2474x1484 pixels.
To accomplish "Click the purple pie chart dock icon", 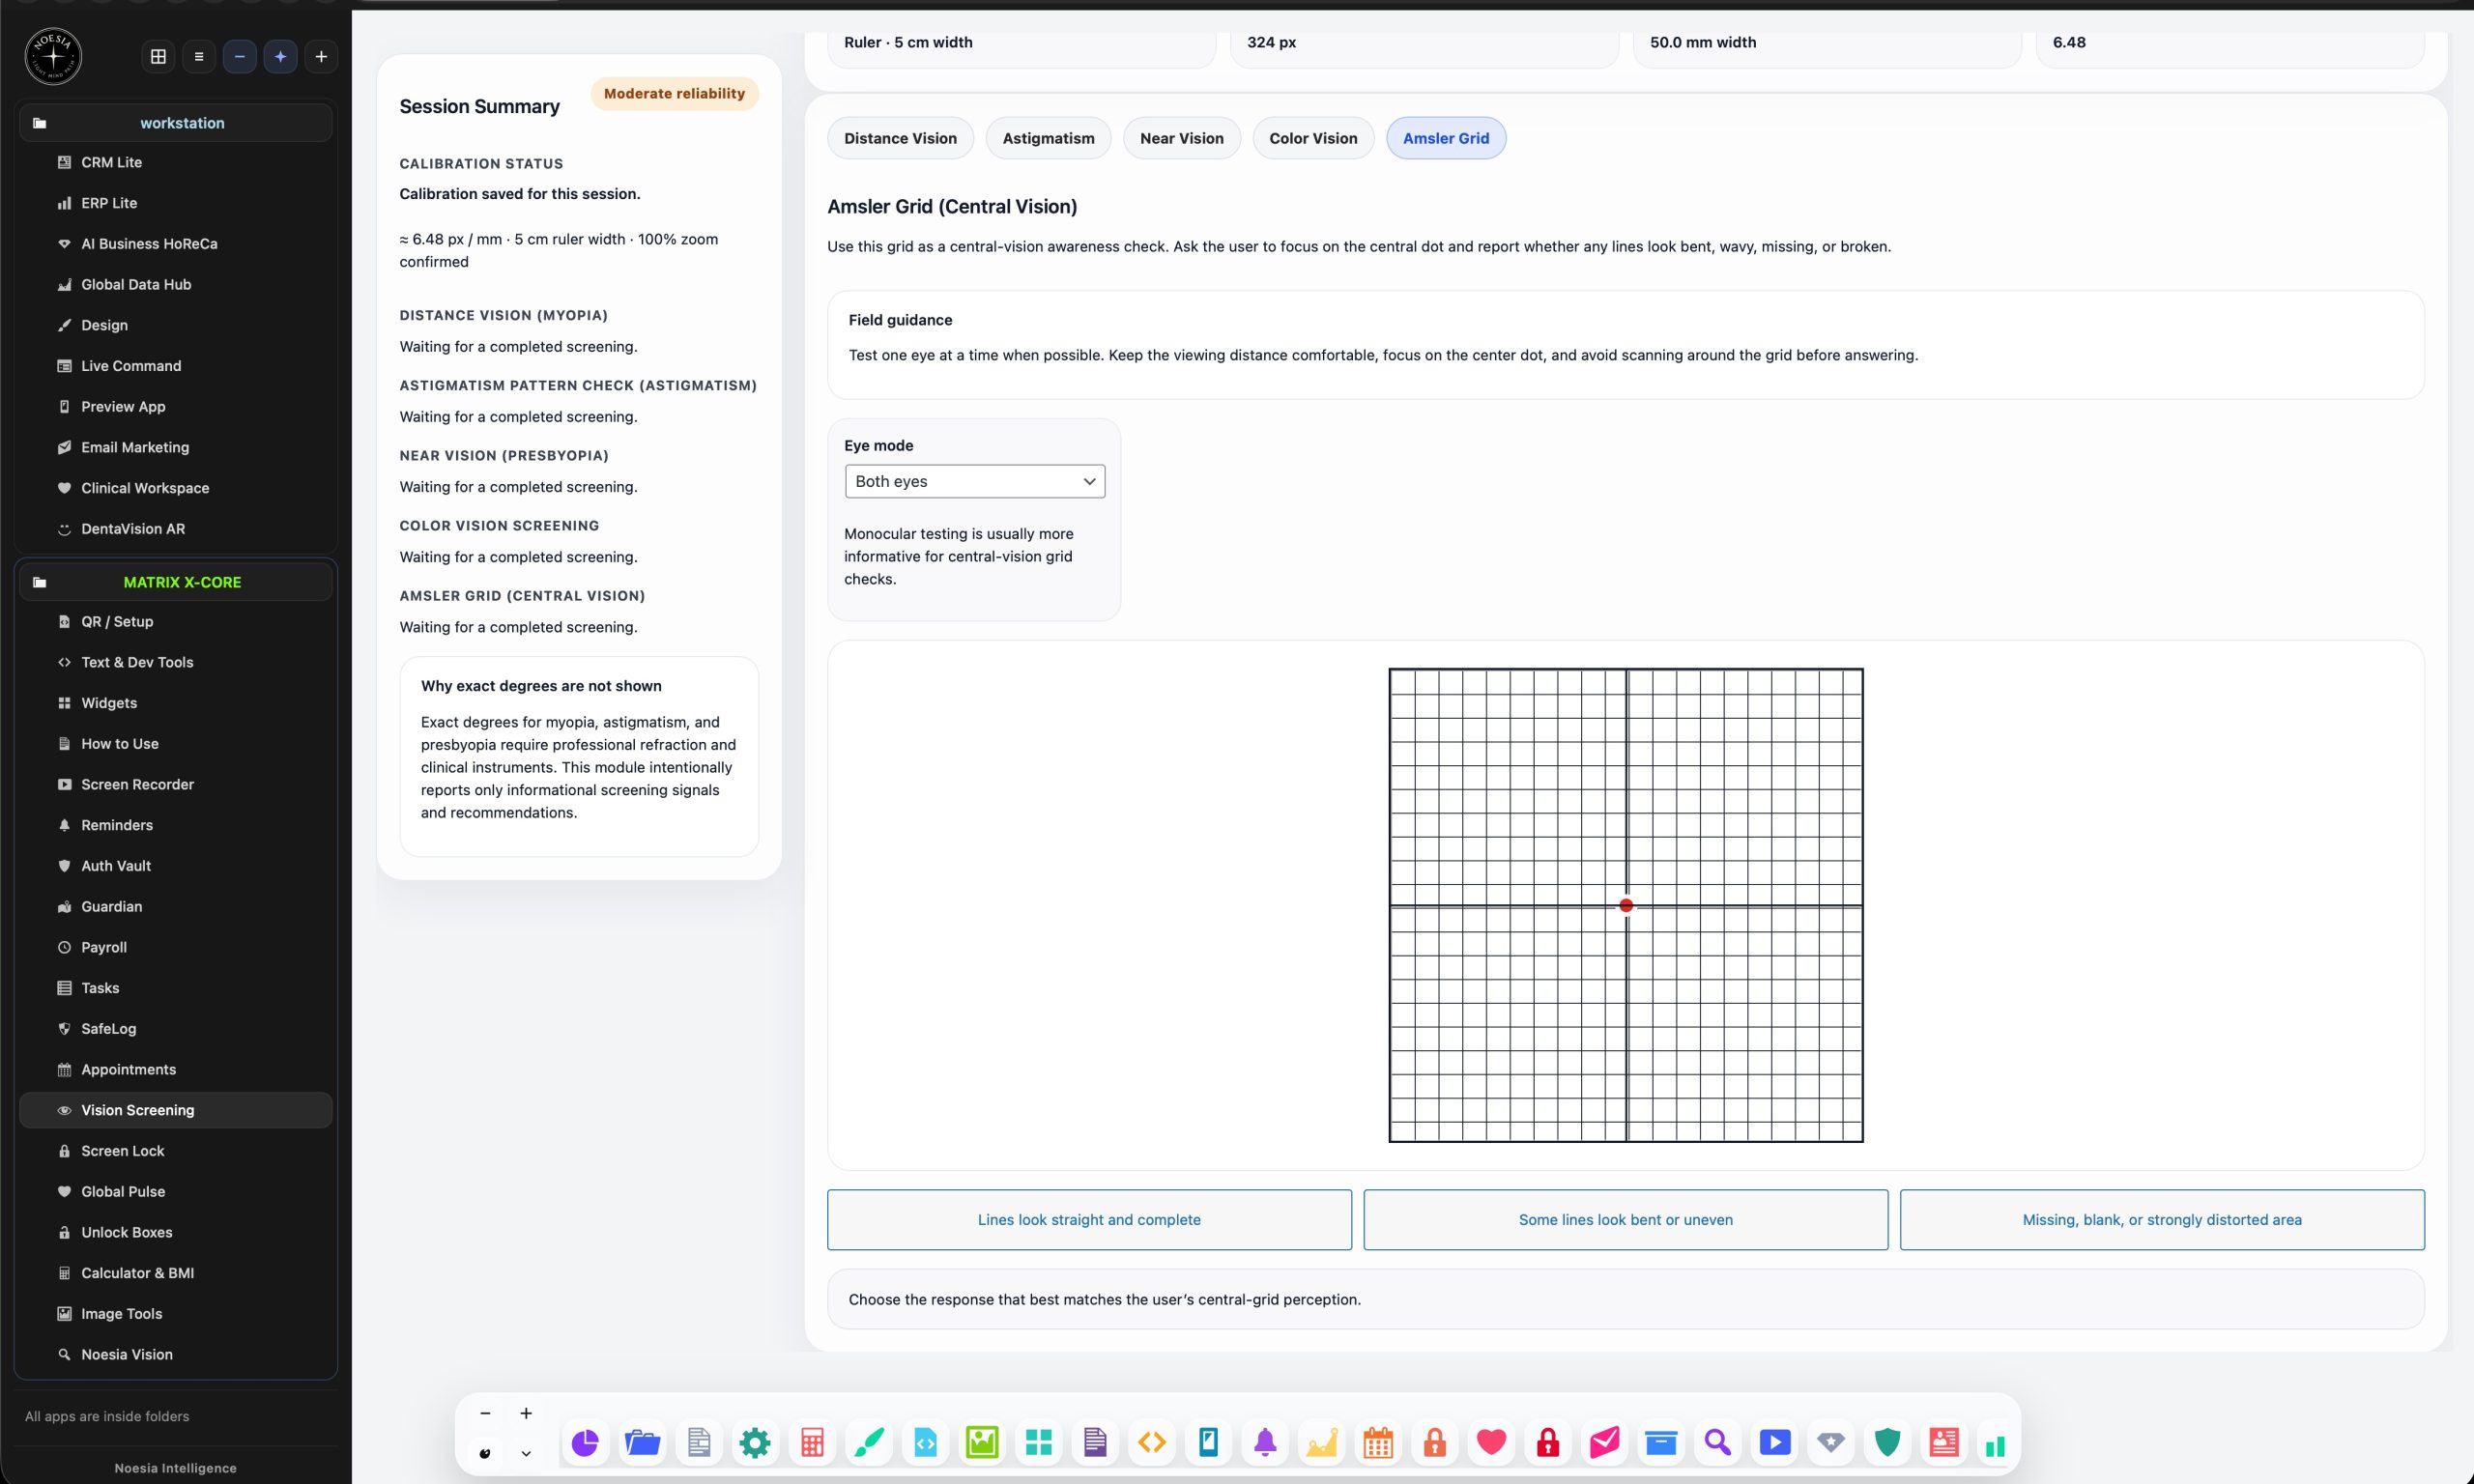I will tap(585, 1443).
